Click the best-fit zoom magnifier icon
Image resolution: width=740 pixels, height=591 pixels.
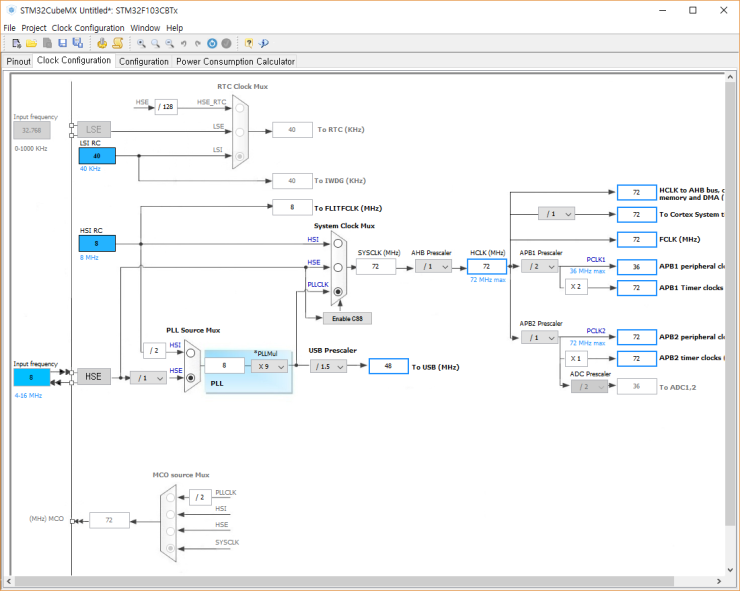[155, 43]
